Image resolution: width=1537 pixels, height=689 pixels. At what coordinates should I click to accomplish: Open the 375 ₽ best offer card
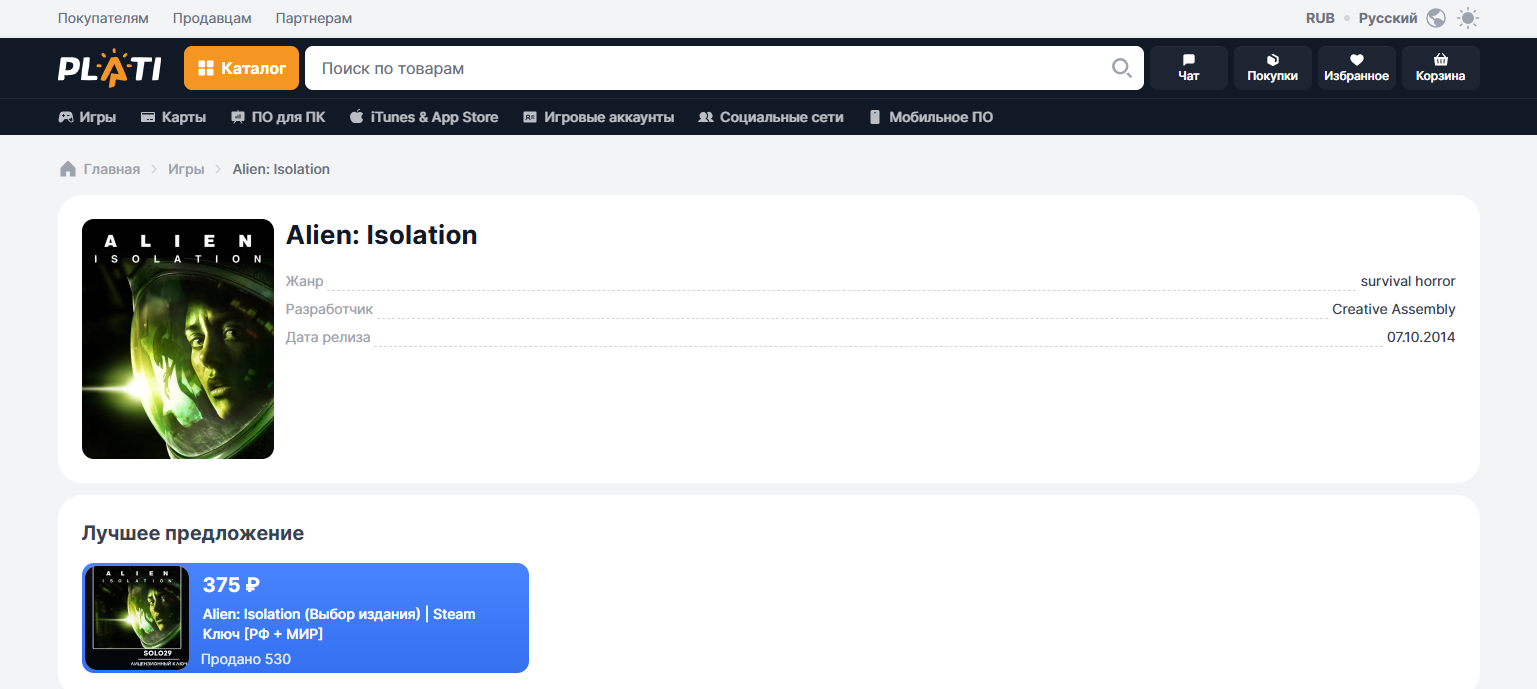coord(305,618)
